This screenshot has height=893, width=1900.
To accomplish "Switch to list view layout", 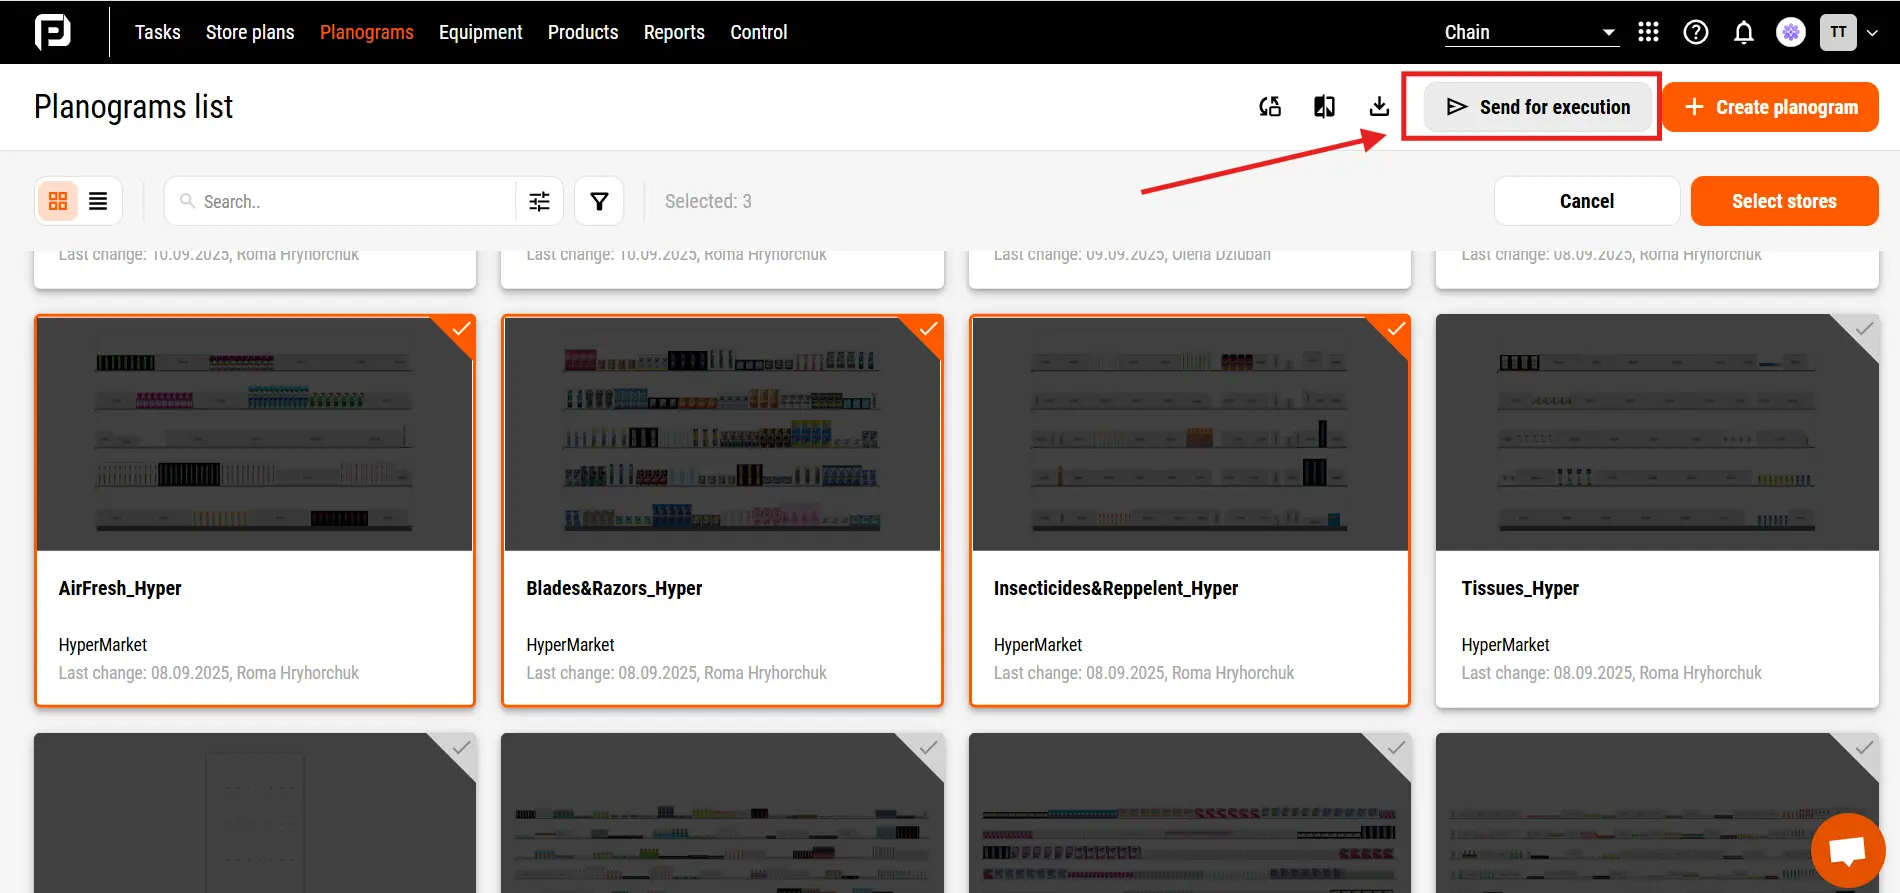I will click(98, 201).
